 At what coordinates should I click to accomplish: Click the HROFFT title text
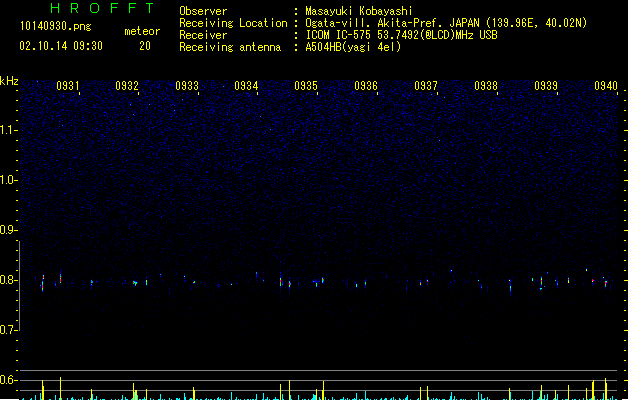pos(103,8)
